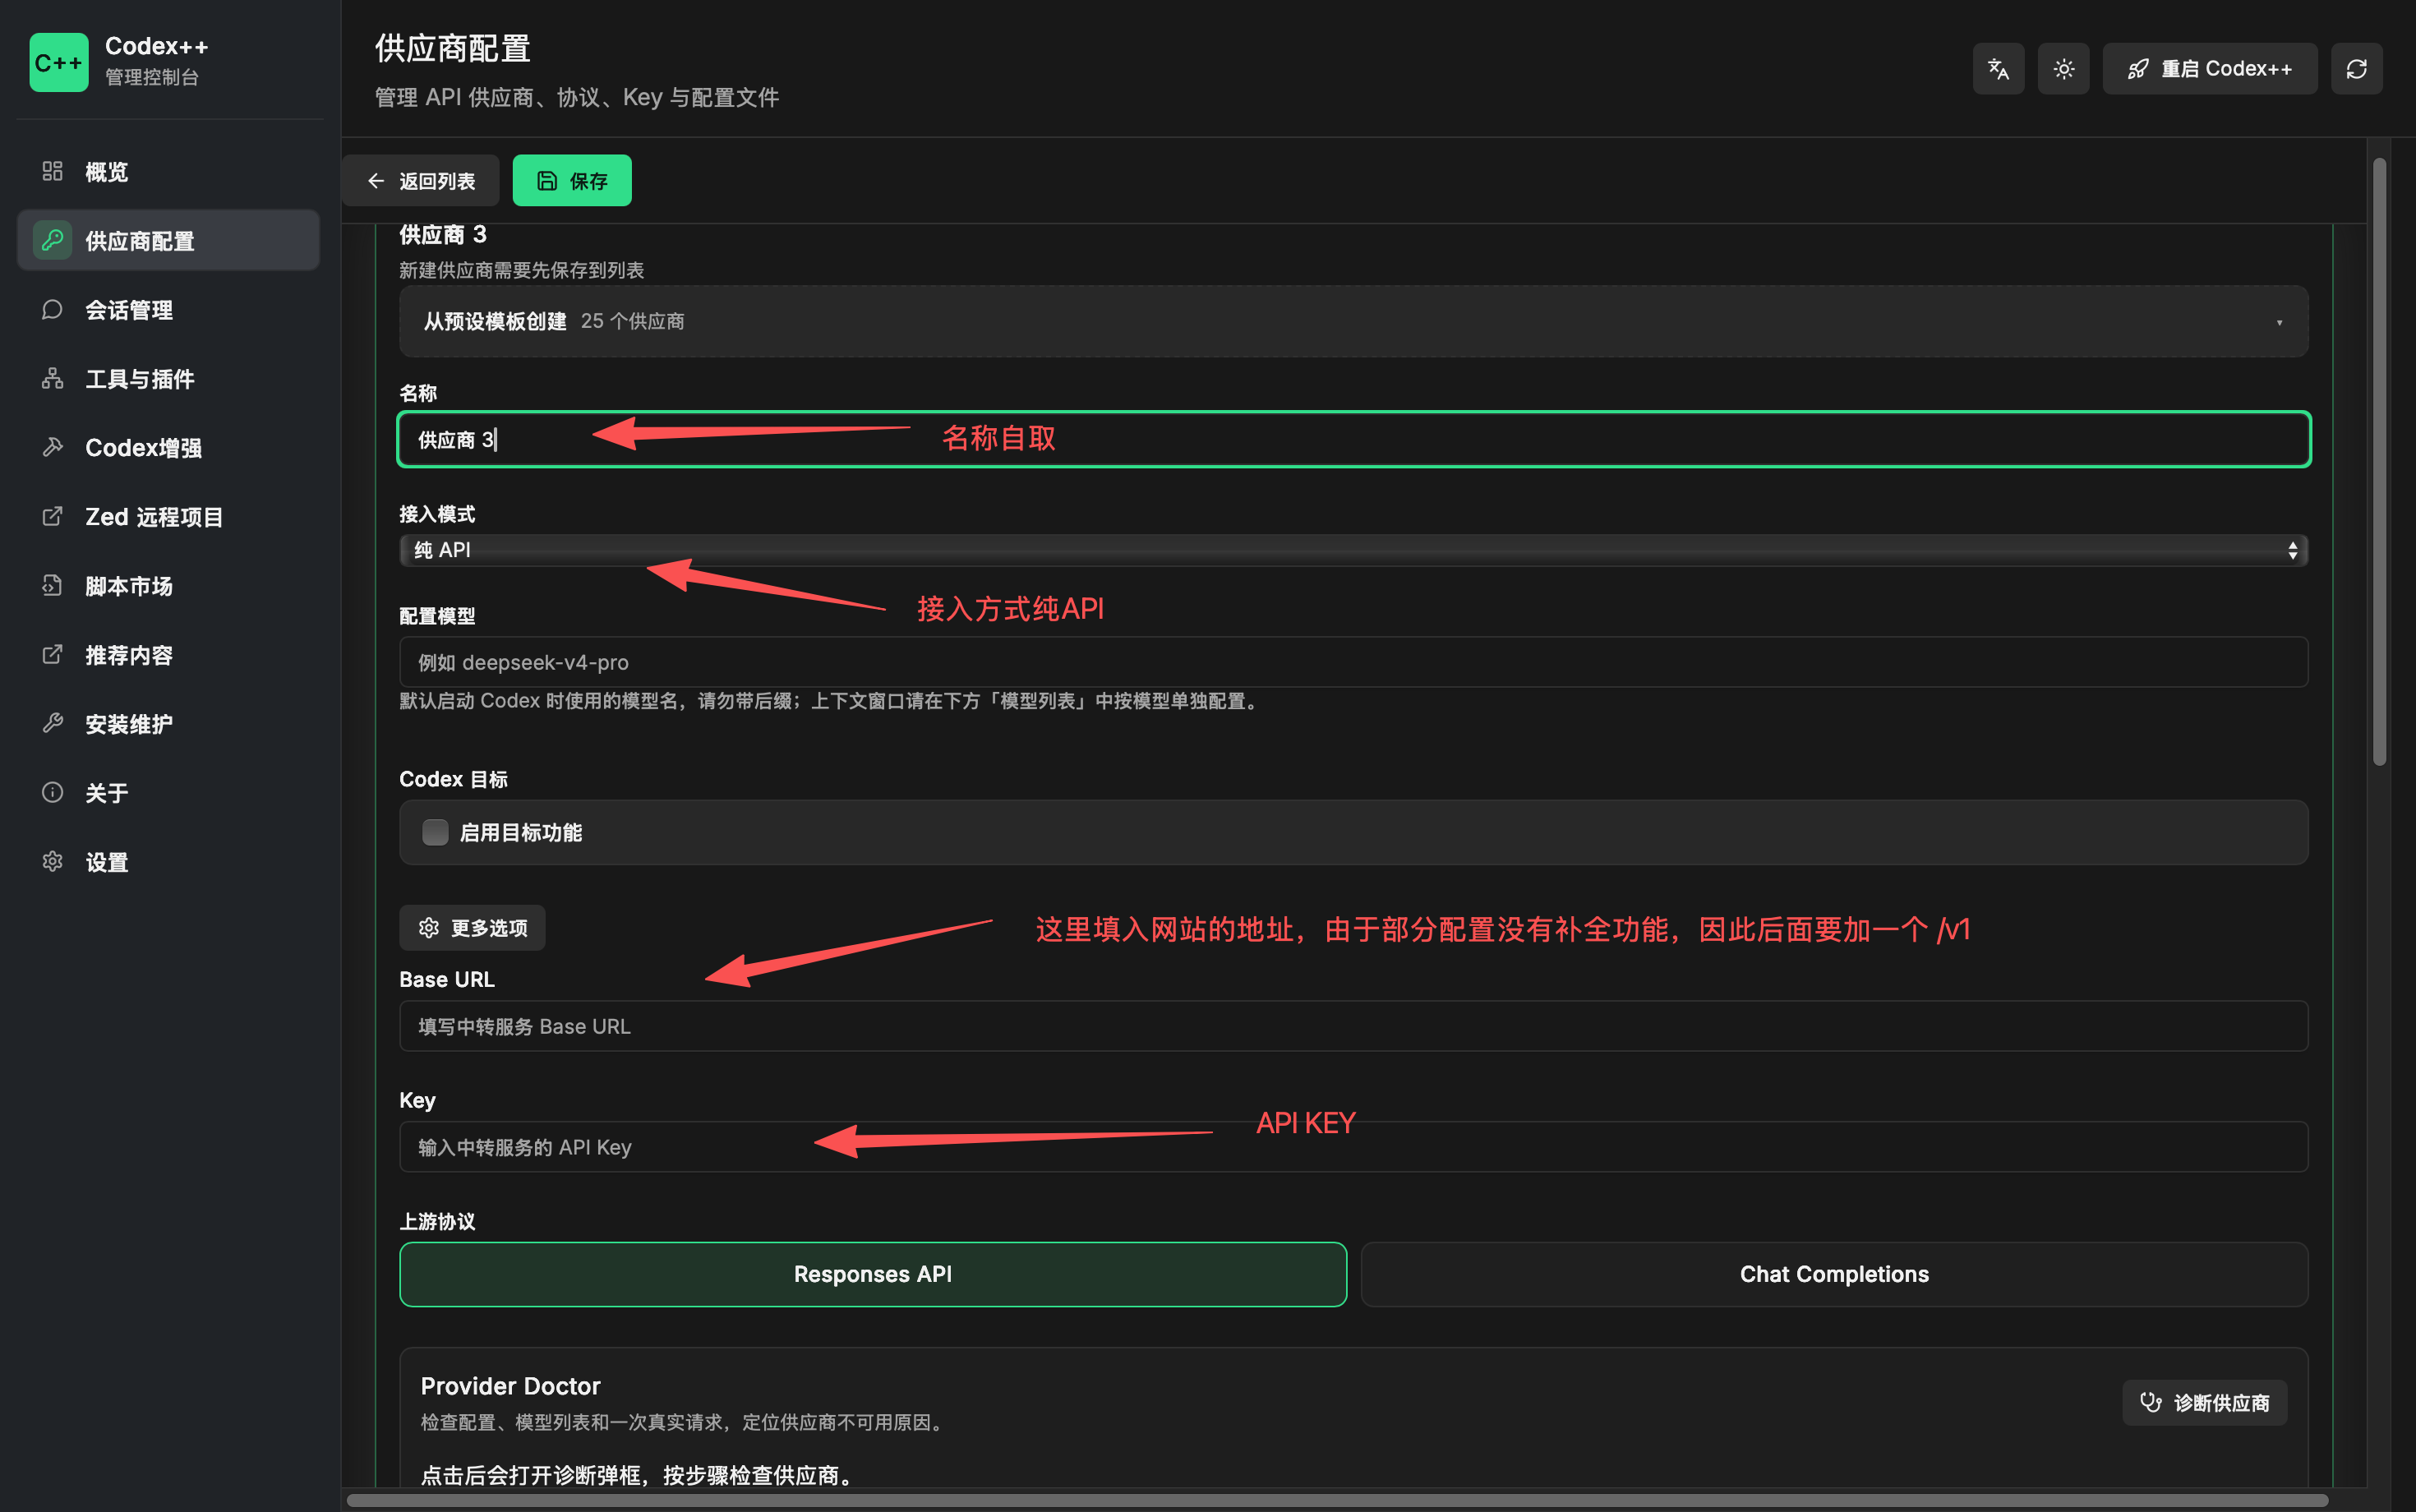
Task: Click the gear icon in 更多选项
Action: click(429, 928)
